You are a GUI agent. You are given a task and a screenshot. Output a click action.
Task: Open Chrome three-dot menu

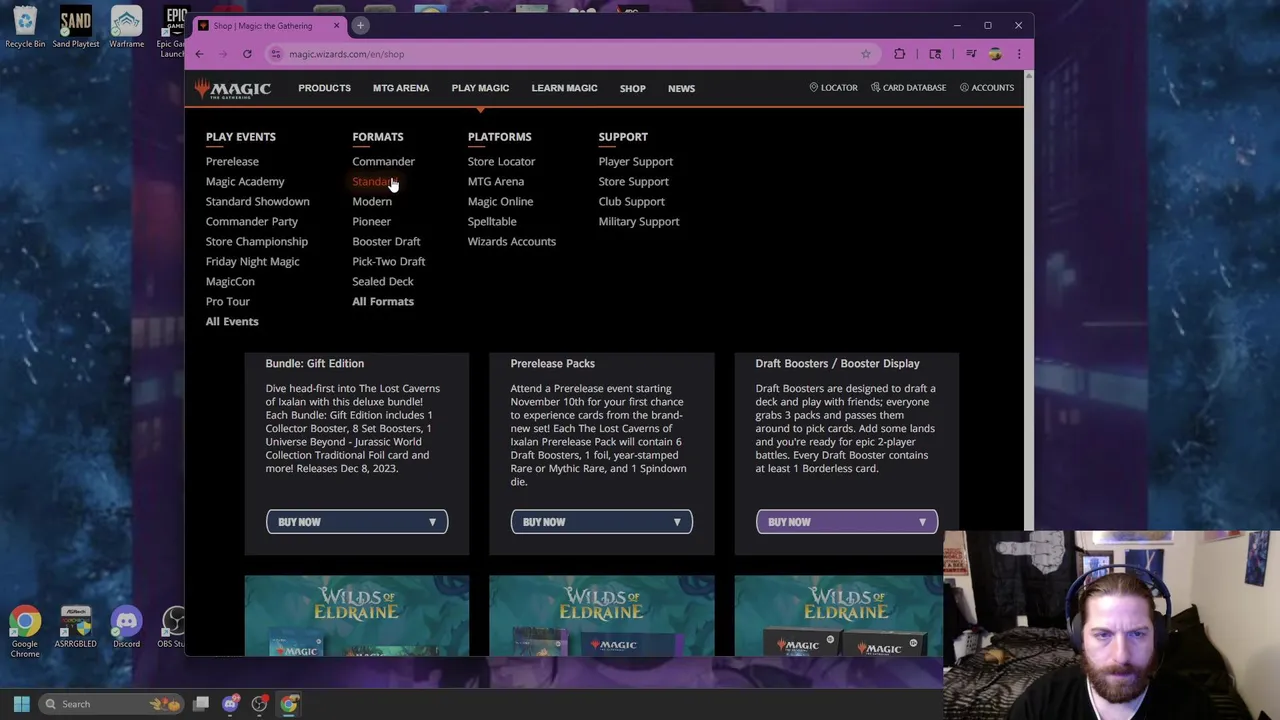pyautogui.click(x=1019, y=54)
